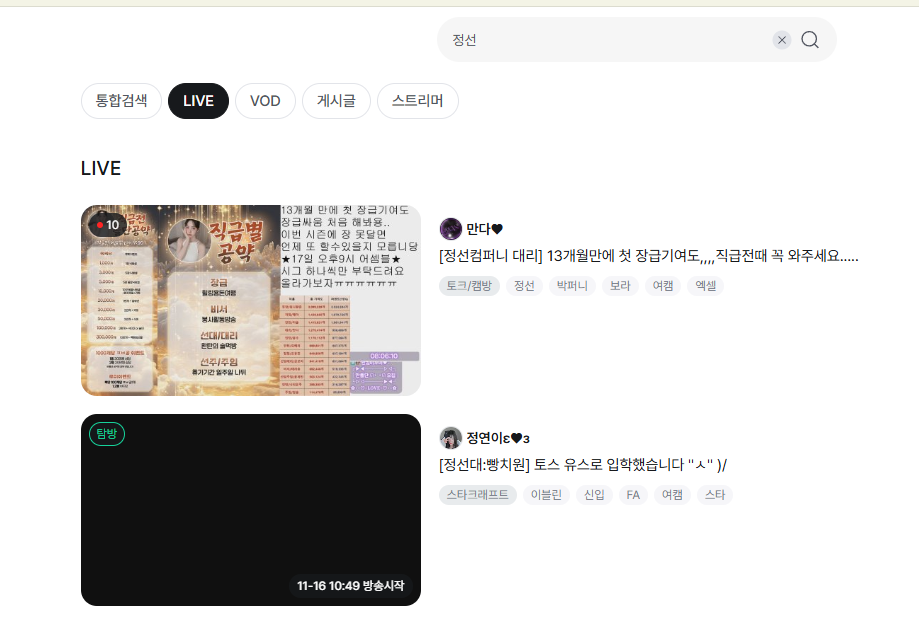Switch to 게시글 tab
Screen dimensions: 919x638
336,101
